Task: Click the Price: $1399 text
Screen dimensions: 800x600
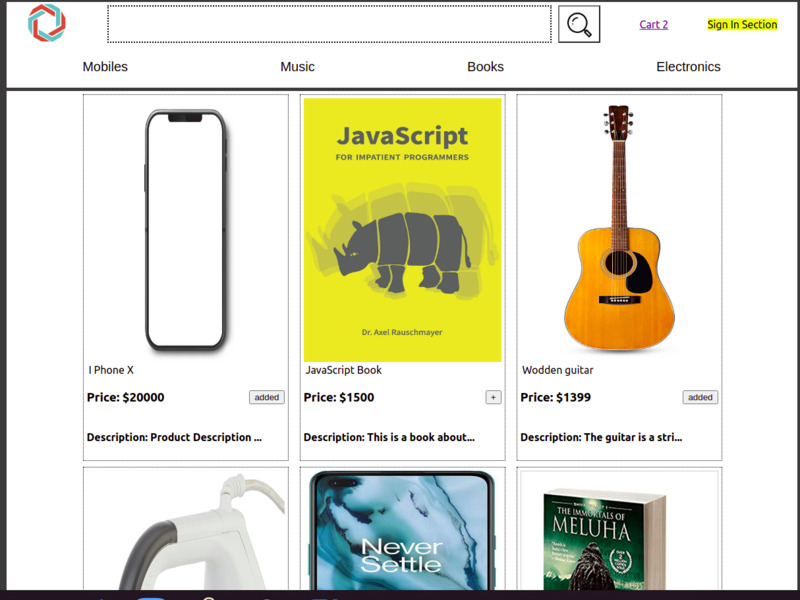Action: pos(556,397)
